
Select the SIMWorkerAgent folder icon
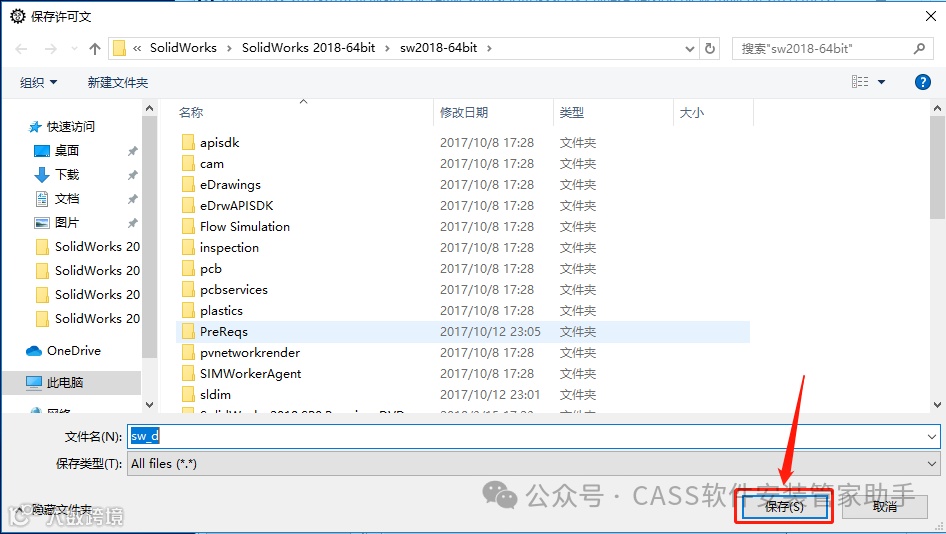tap(188, 373)
